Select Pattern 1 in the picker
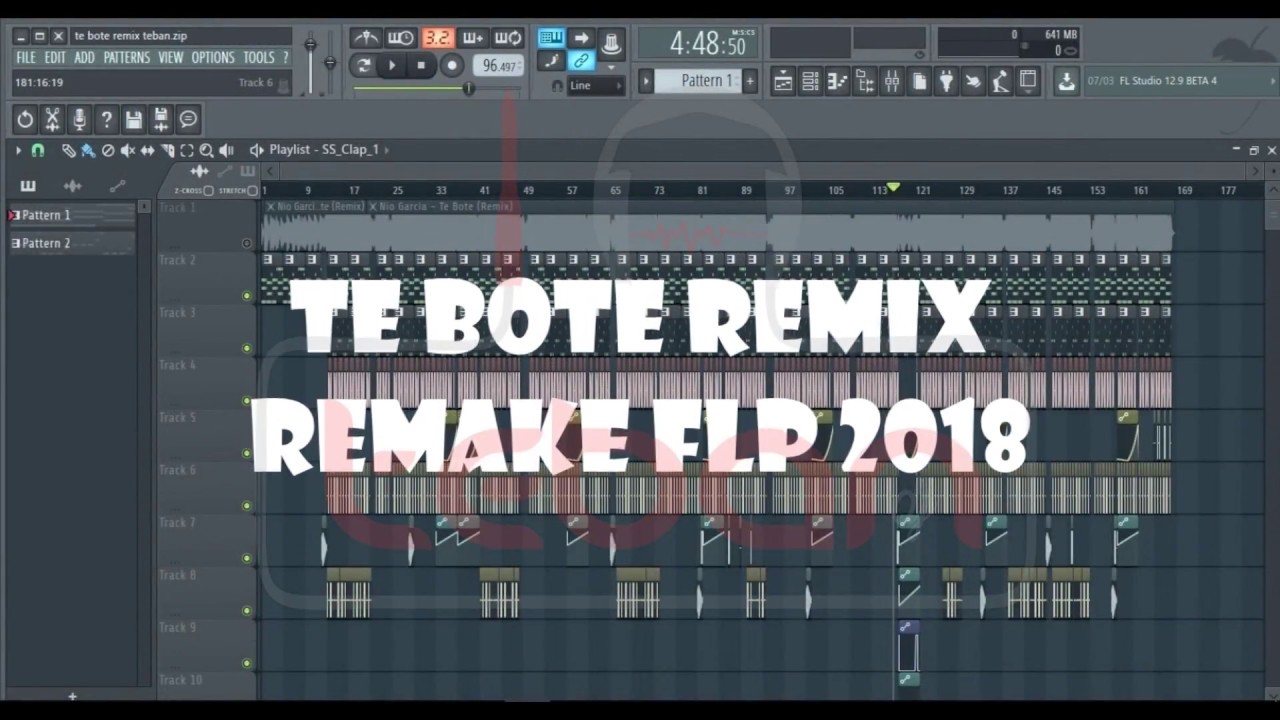Image resolution: width=1280 pixels, height=720 pixels. (72, 215)
